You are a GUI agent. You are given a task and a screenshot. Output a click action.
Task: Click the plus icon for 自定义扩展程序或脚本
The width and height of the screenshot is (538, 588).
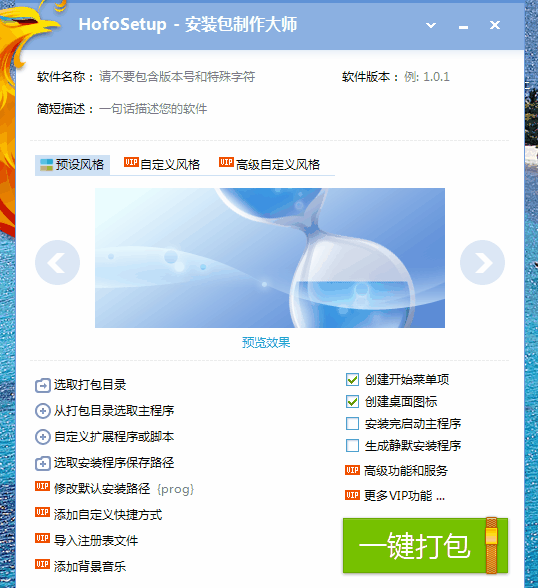point(43,437)
